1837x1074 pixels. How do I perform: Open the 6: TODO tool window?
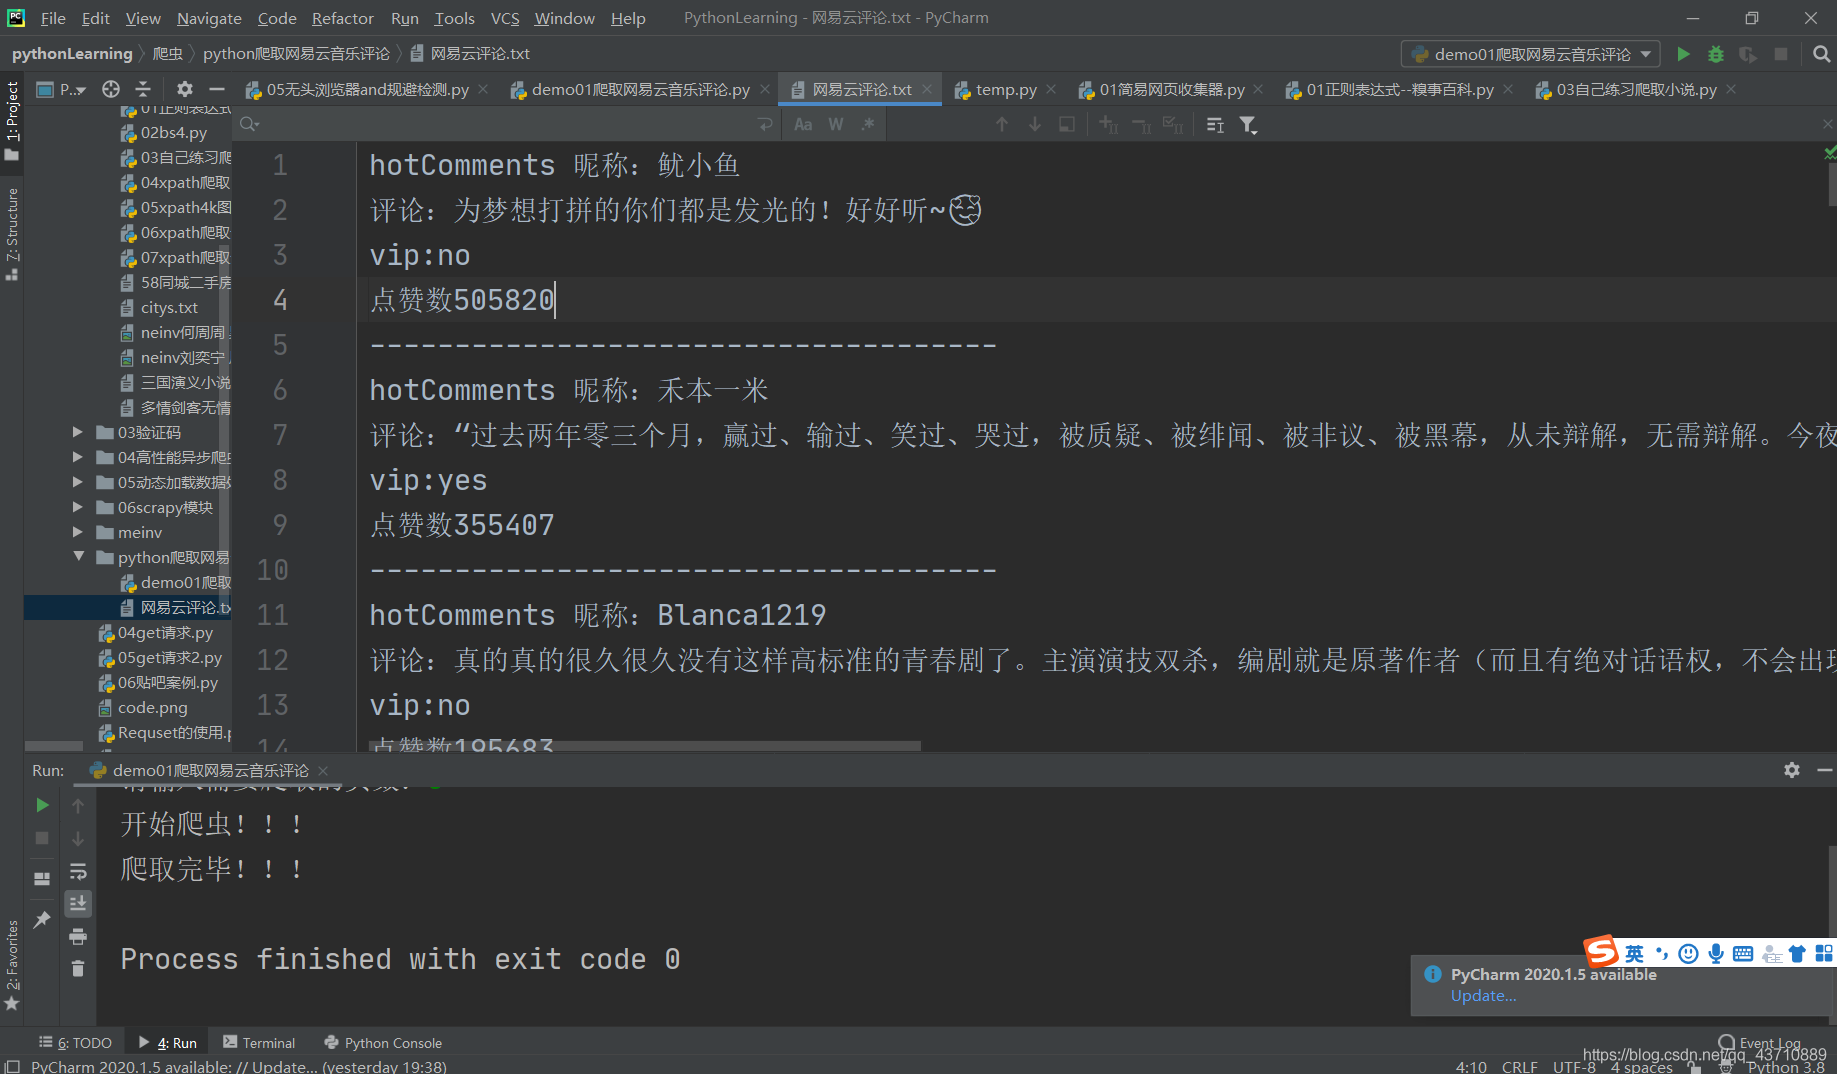[x=75, y=1042]
